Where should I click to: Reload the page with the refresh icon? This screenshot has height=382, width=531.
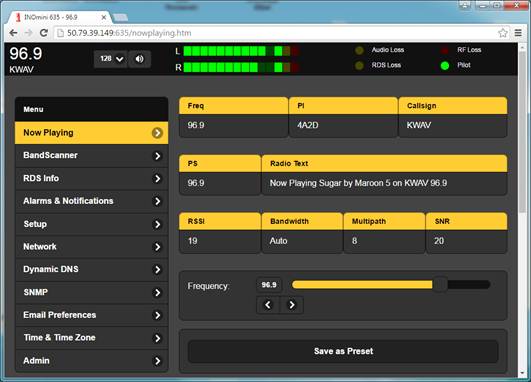coord(44,33)
